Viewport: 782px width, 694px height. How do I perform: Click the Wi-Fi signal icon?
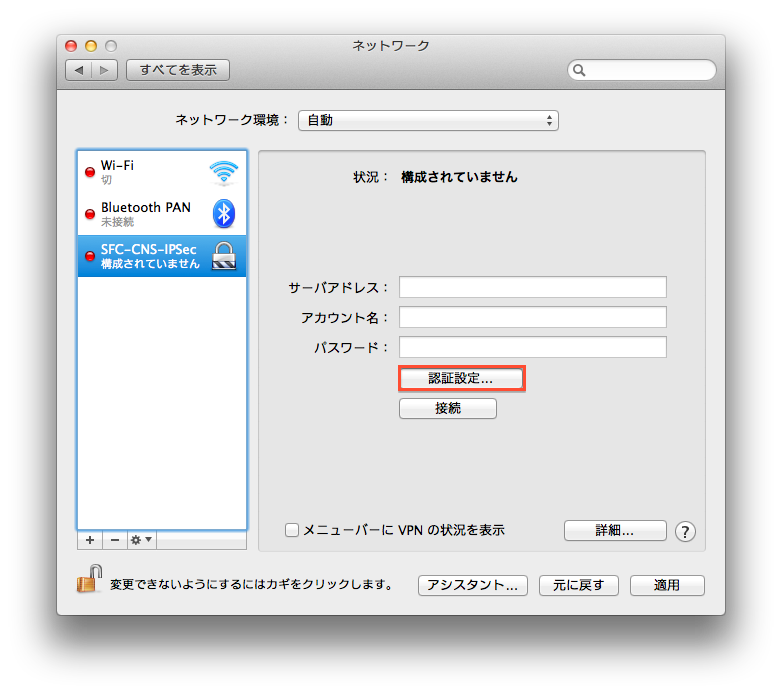[x=224, y=172]
